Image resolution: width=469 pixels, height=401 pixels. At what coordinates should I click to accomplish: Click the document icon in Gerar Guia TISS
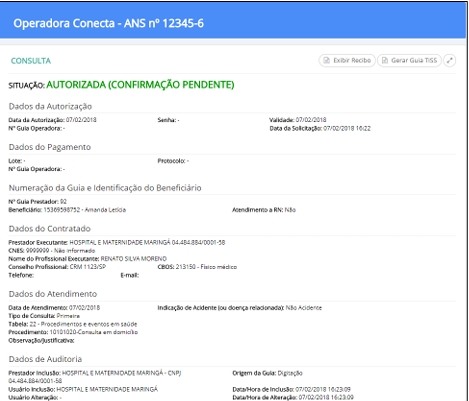pyautogui.click(x=385, y=60)
